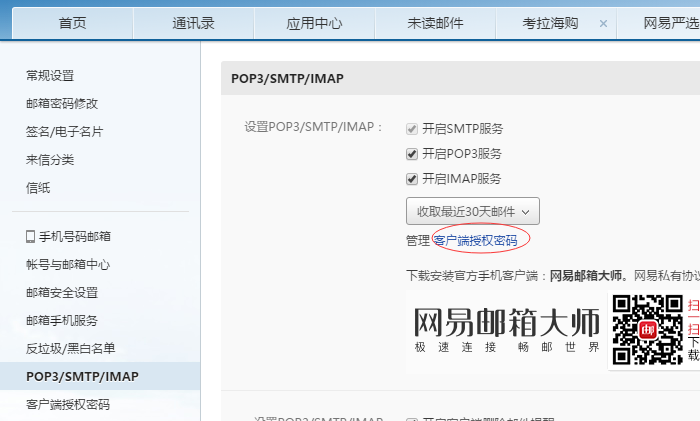
Task: Select 反垃圾/黑白名单 in the sidebar
Action: tap(71, 348)
